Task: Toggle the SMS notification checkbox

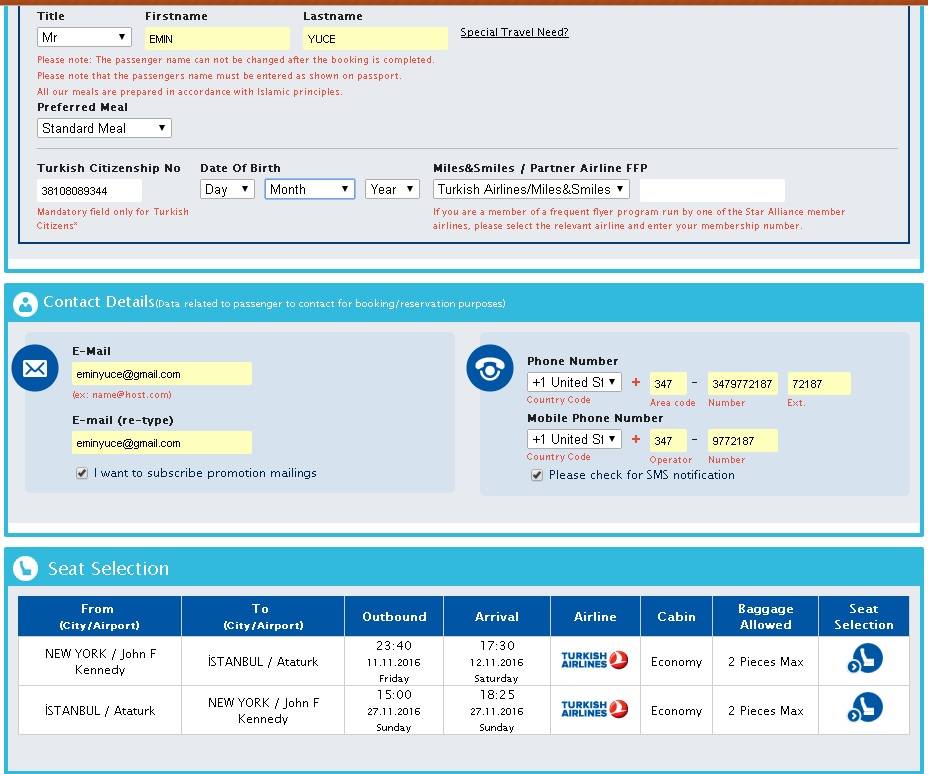Action: click(x=537, y=475)
